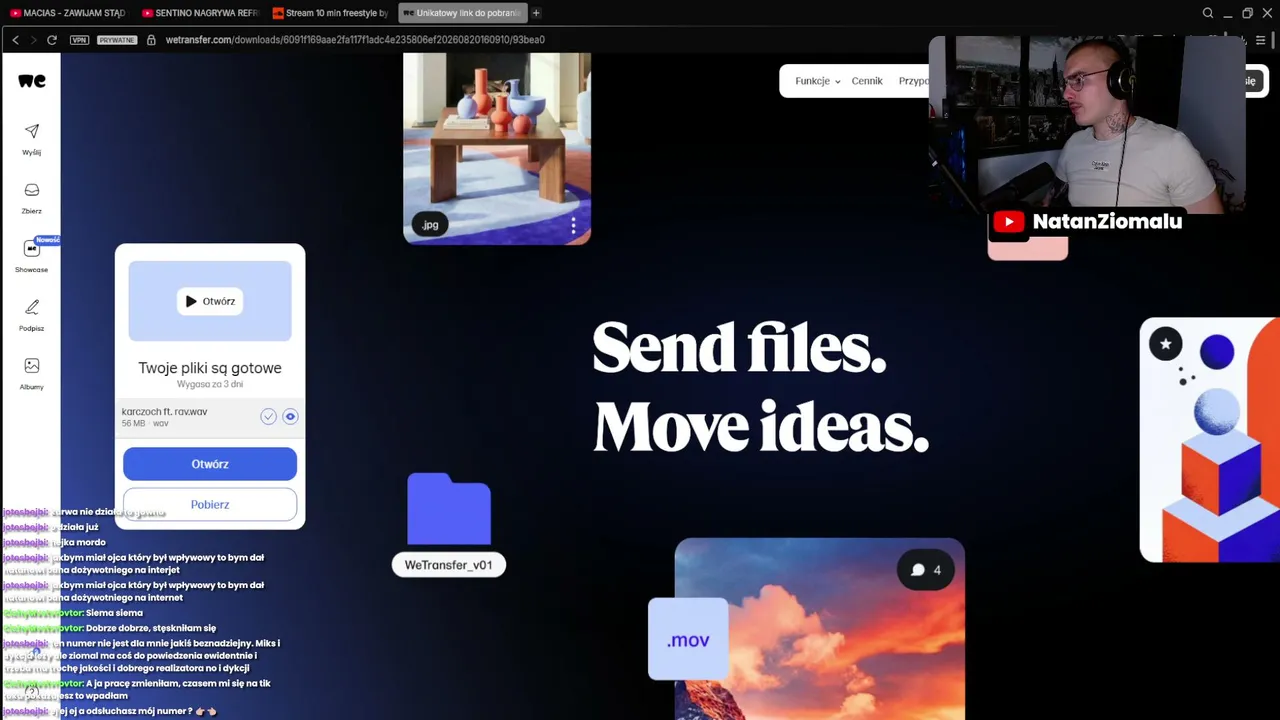The image size is (1280, 720).
Task: Click the wetransfer.com address bar URL
Action: coord(355,40)
